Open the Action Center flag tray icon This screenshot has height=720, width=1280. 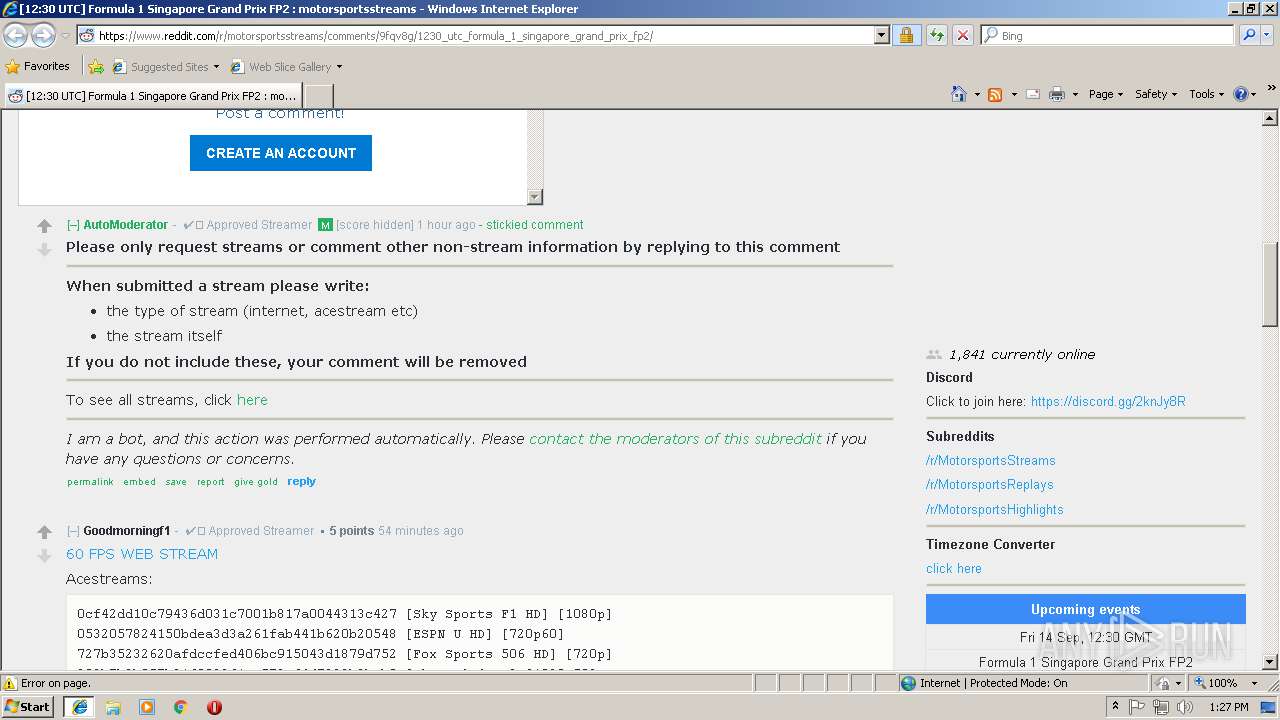1138,707
